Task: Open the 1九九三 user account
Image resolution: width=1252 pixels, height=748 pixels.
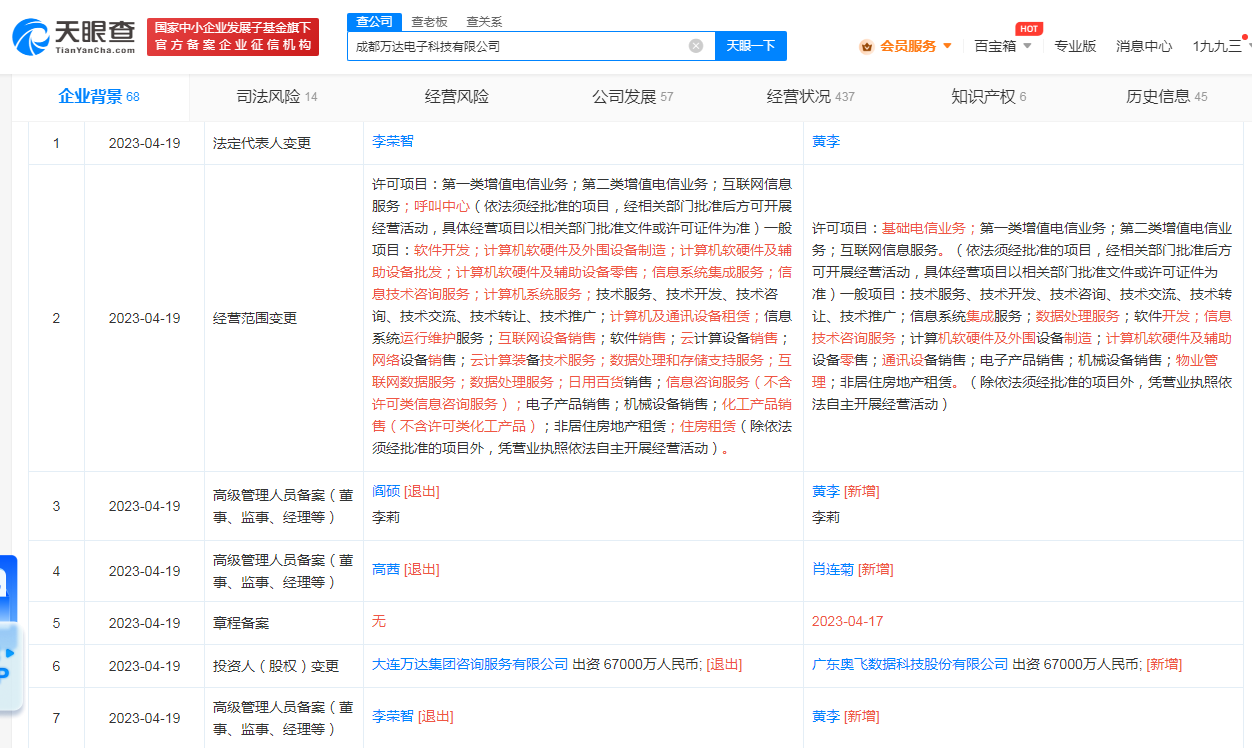Action: pyautogui.click(x=1216, y=46)
